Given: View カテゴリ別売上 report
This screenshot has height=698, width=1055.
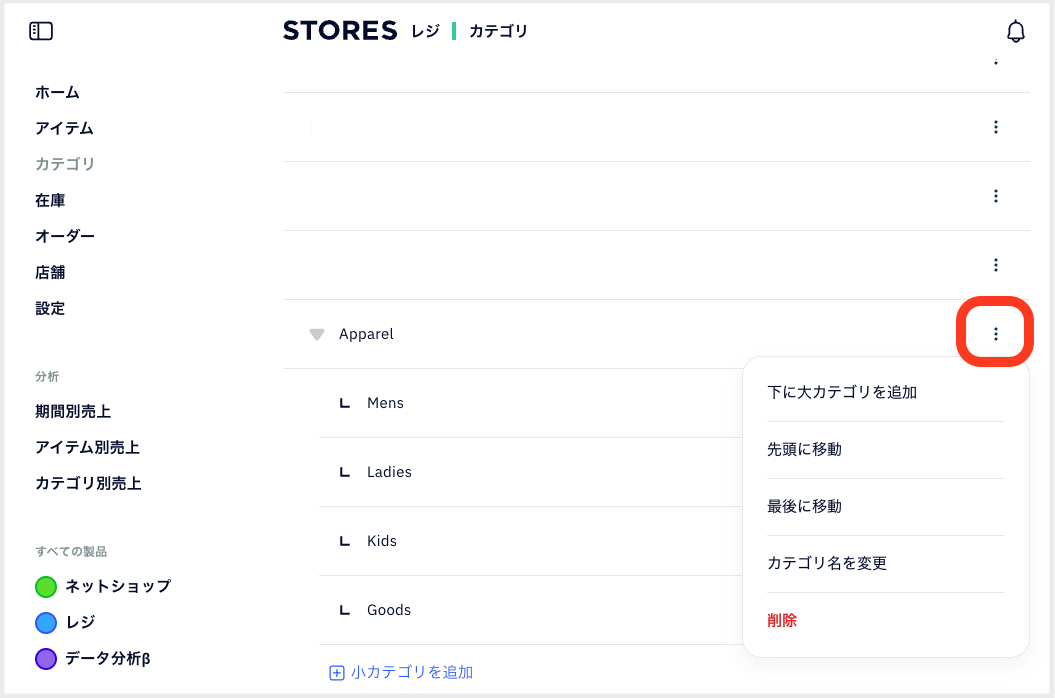Looking at the screenshot, I should click(88, 483).
